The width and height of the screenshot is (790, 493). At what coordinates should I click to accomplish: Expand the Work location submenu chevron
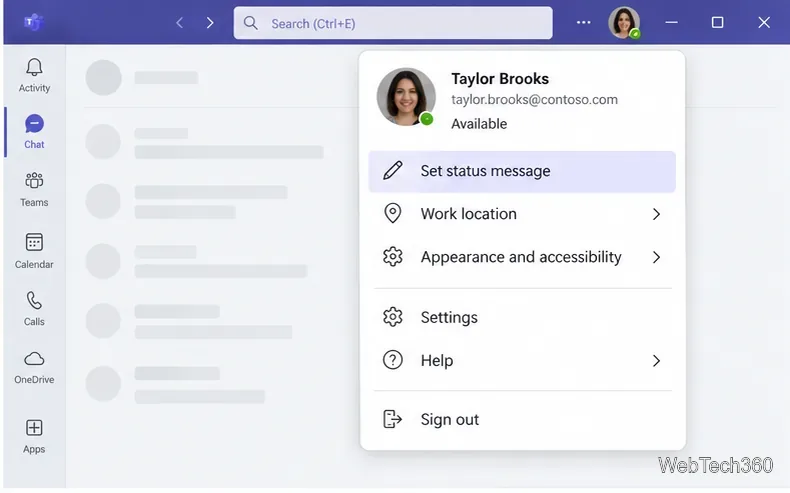pos(656,214)
